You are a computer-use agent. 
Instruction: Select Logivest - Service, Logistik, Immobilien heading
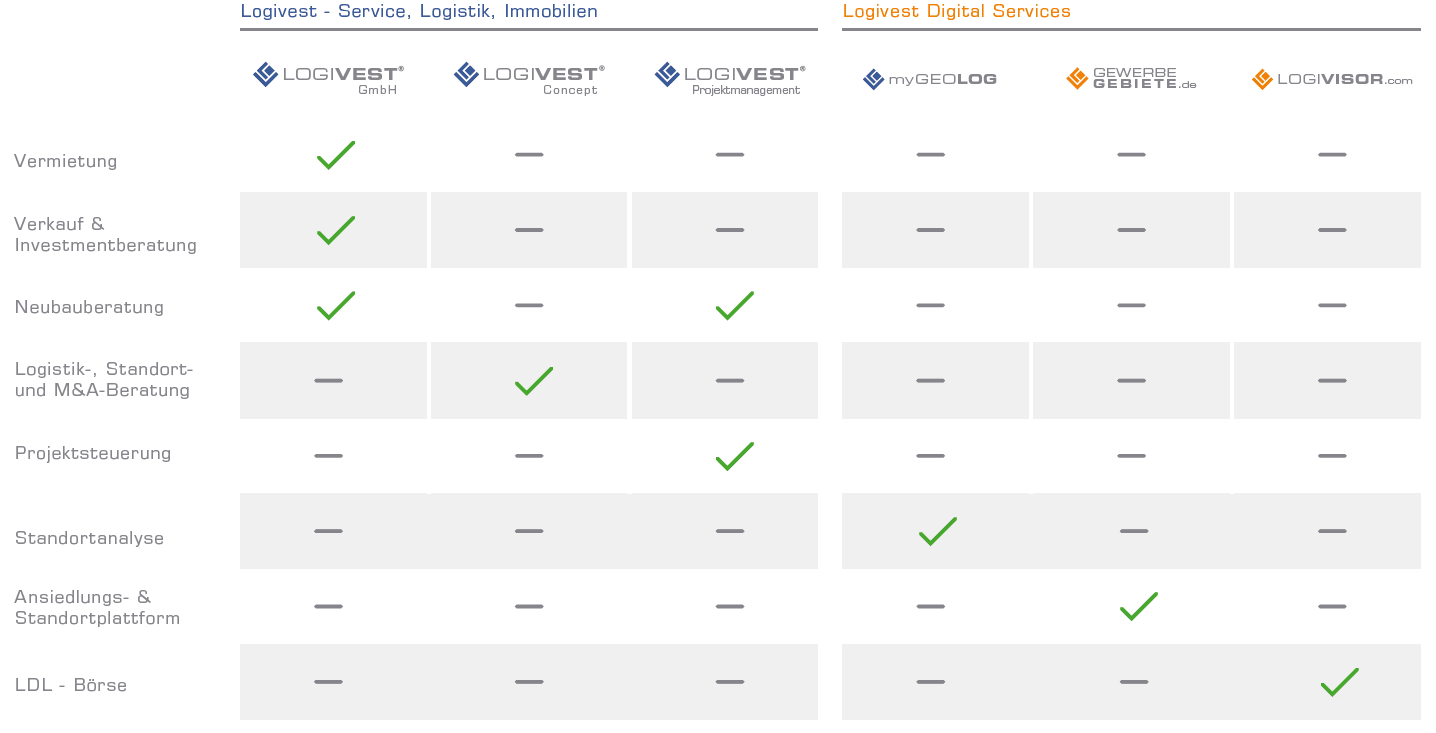point(419,12)
